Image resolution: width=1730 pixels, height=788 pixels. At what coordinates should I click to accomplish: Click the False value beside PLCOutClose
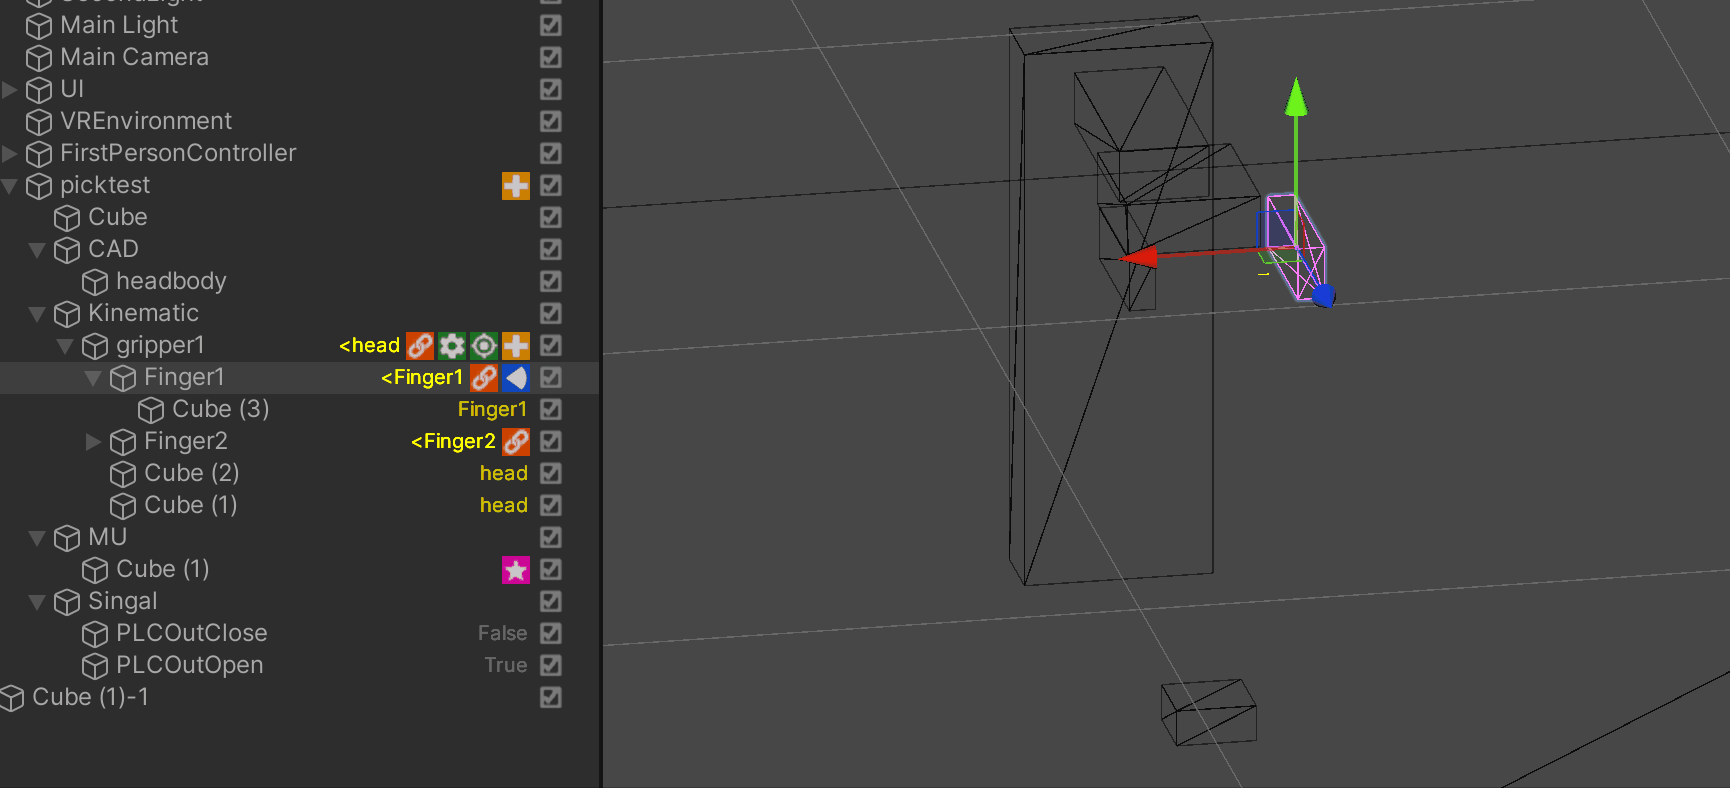[502, 633]
